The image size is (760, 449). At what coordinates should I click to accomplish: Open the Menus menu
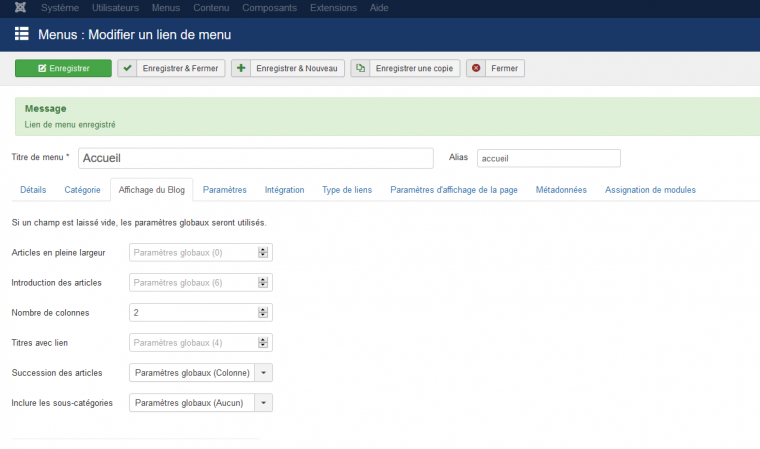tap(166, 8)
